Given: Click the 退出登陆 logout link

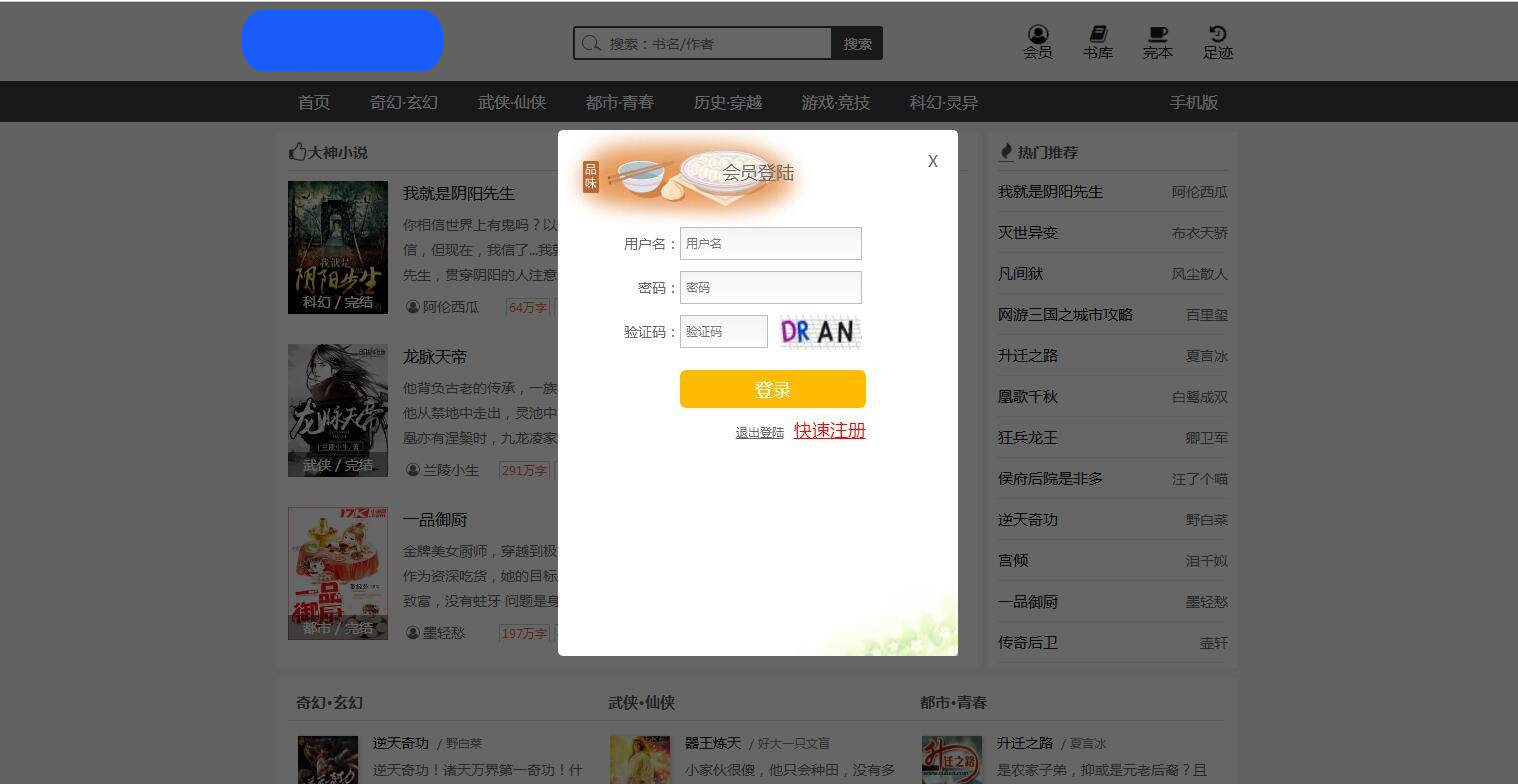Looking at the screenshot, I should pos(759,432).
